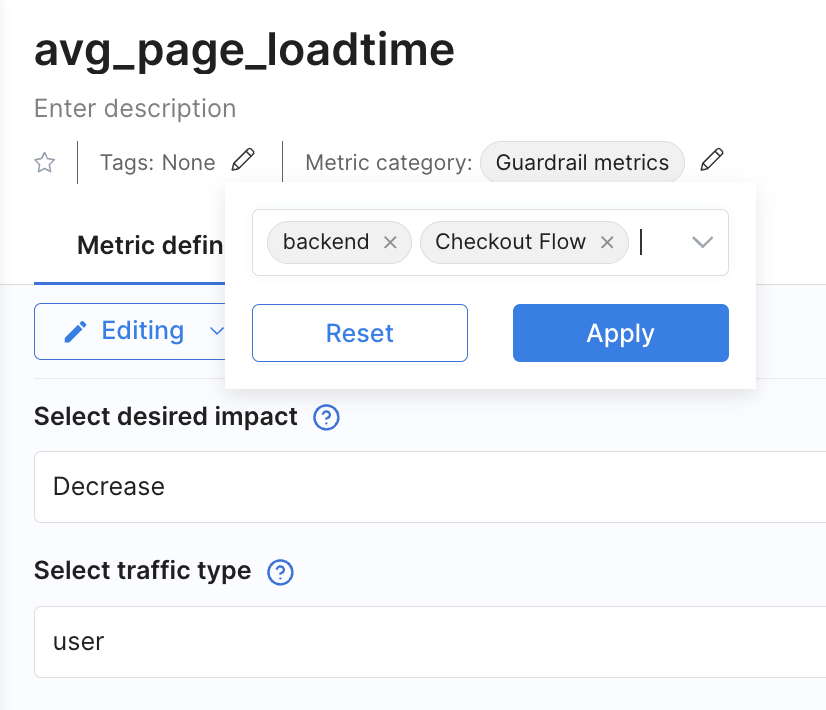This screenshot has height=710, width=826.
Task: Open help for Select desired impact
Action: tap(326, 417)
